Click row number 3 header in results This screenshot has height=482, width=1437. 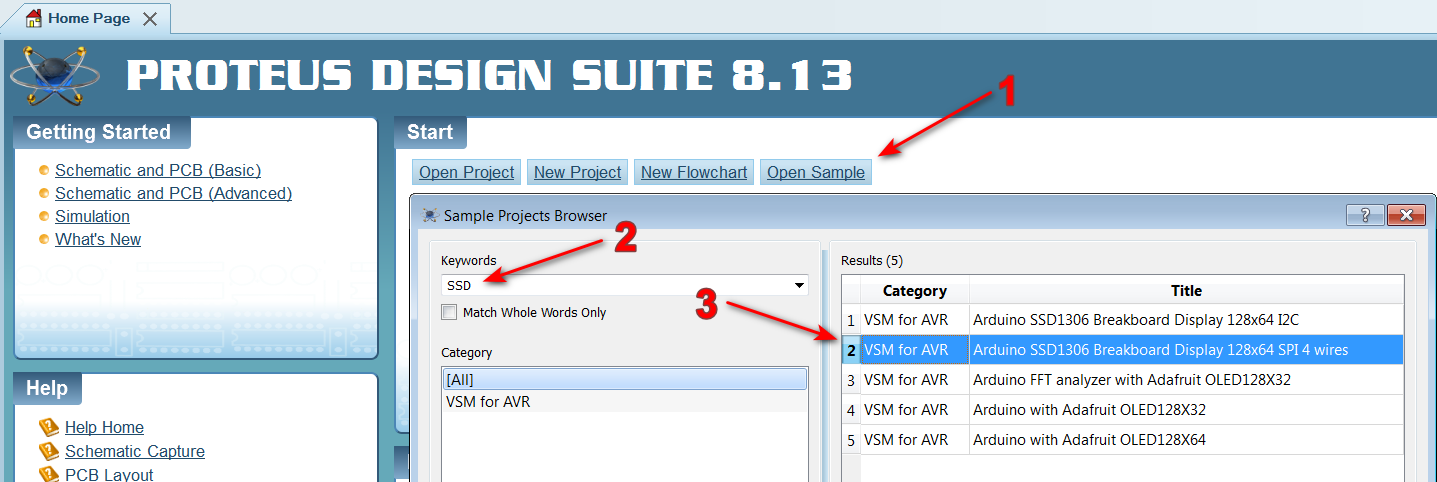851,380
